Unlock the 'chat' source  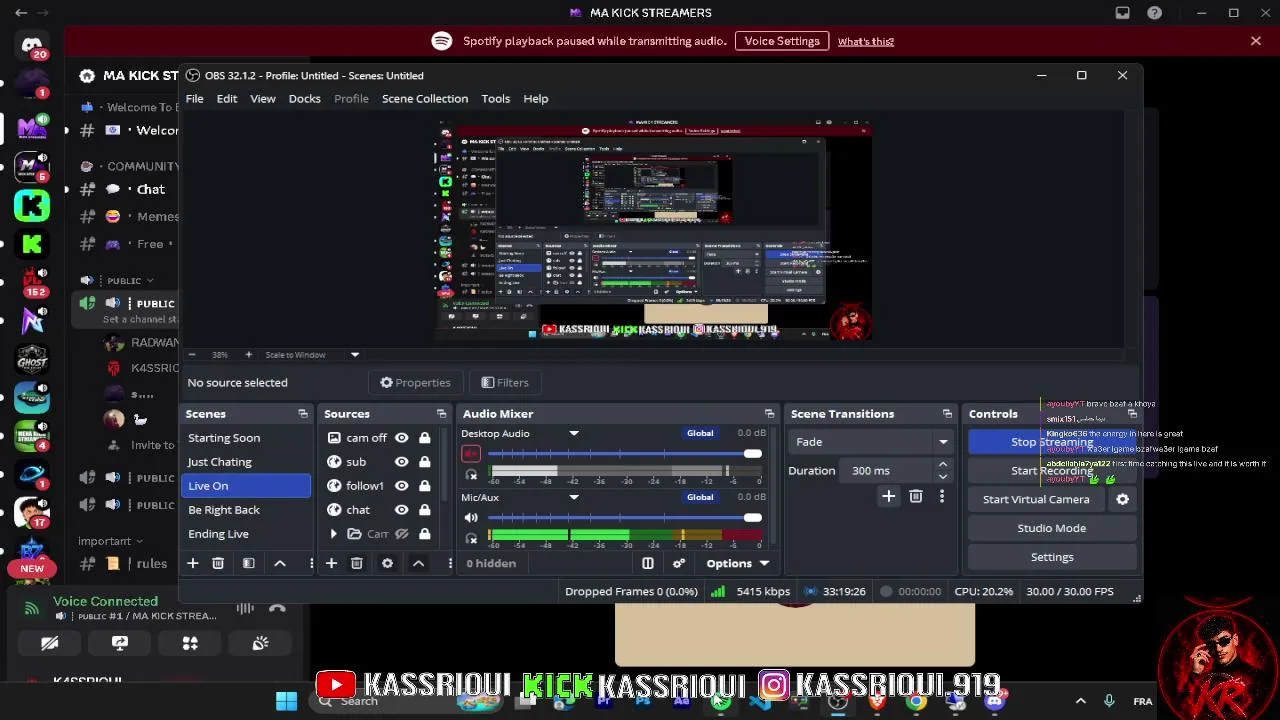(x=425, y=510)
